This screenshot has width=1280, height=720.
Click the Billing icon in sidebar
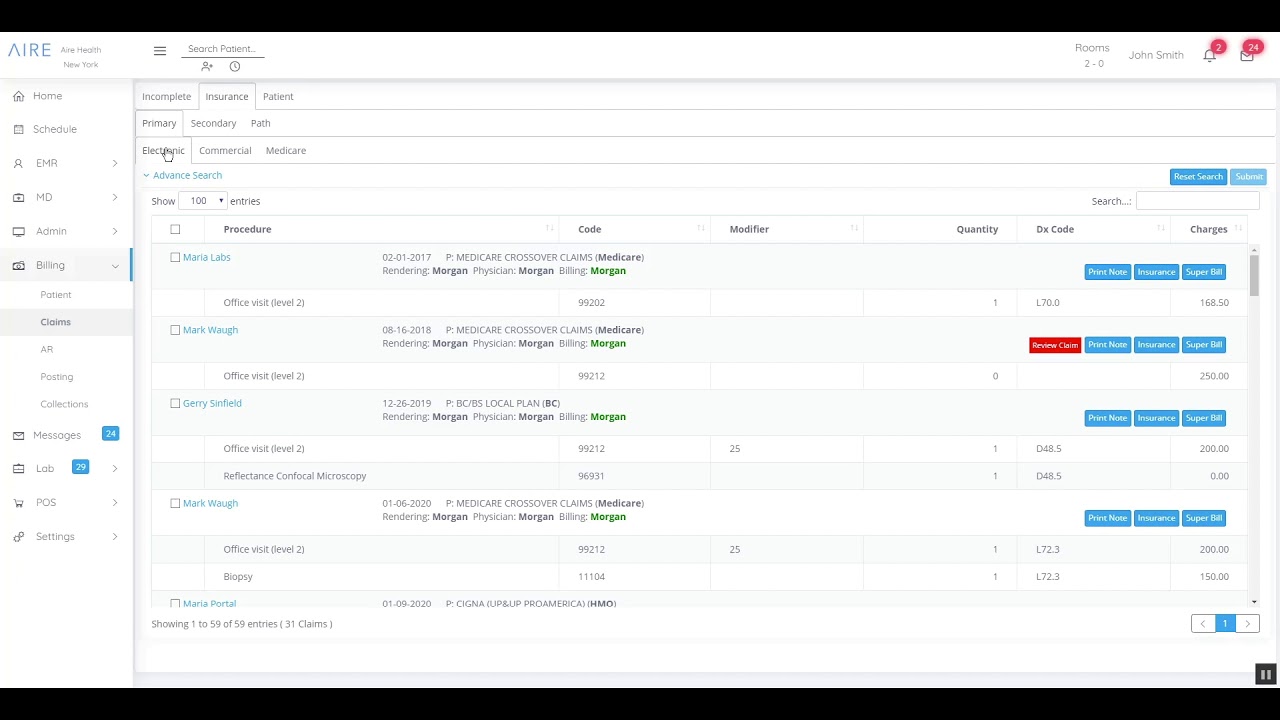coord(19,265)
